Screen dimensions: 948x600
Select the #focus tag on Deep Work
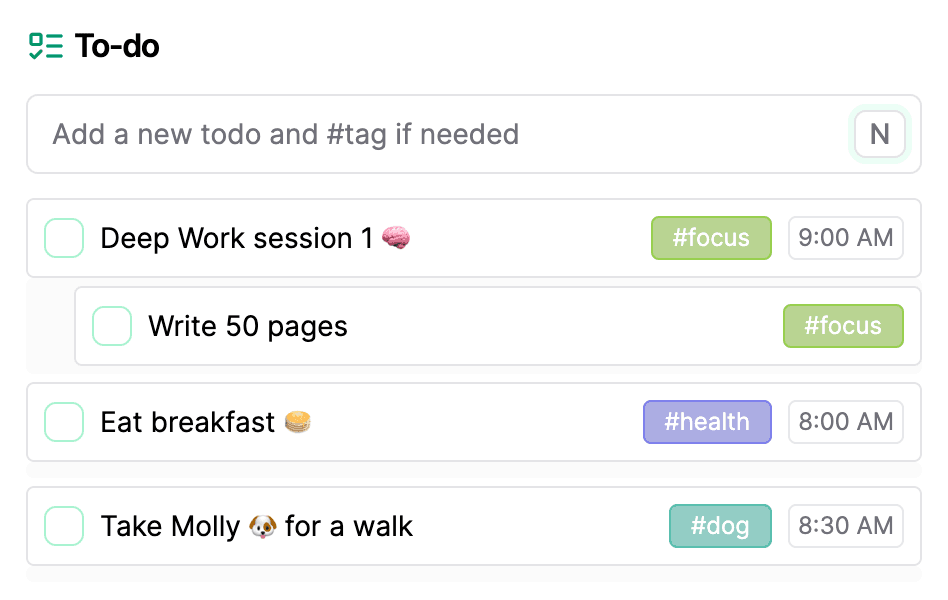click(x=711, y=238)
